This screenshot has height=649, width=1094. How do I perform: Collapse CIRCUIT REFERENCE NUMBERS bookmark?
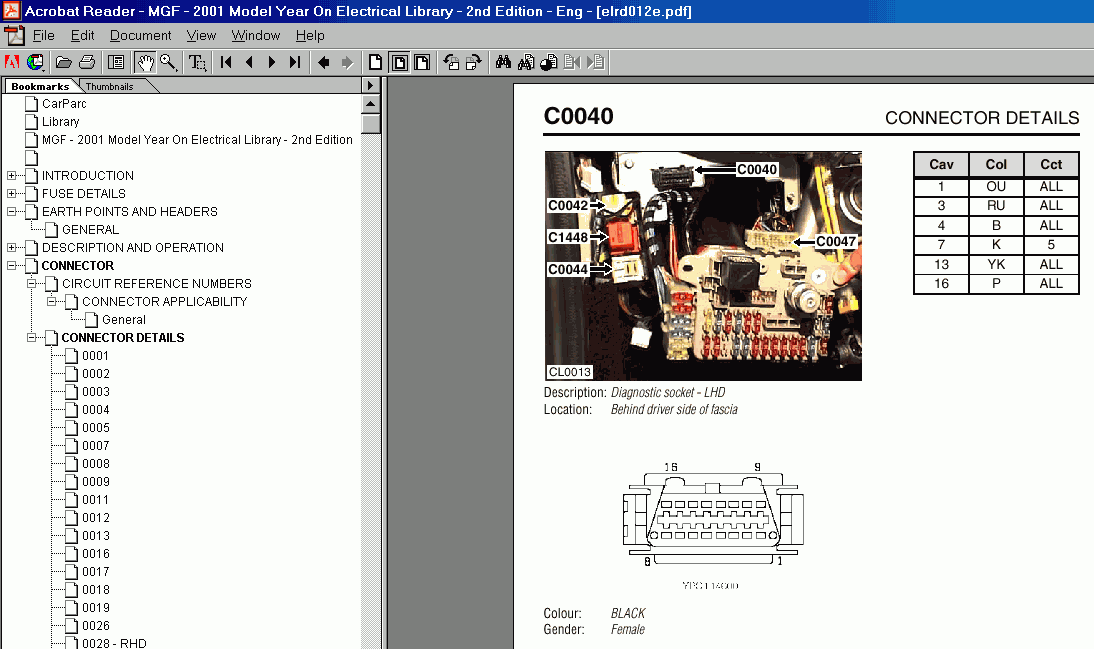(x=31, y=283)
